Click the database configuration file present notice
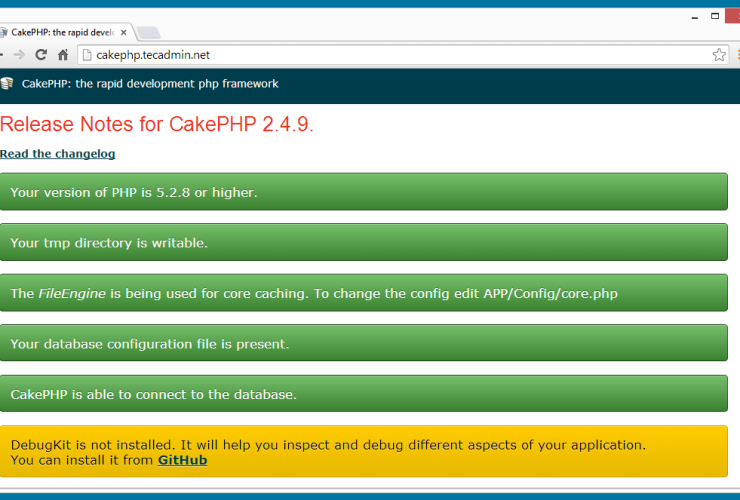 pyautogui.click(x=364, y=344)
